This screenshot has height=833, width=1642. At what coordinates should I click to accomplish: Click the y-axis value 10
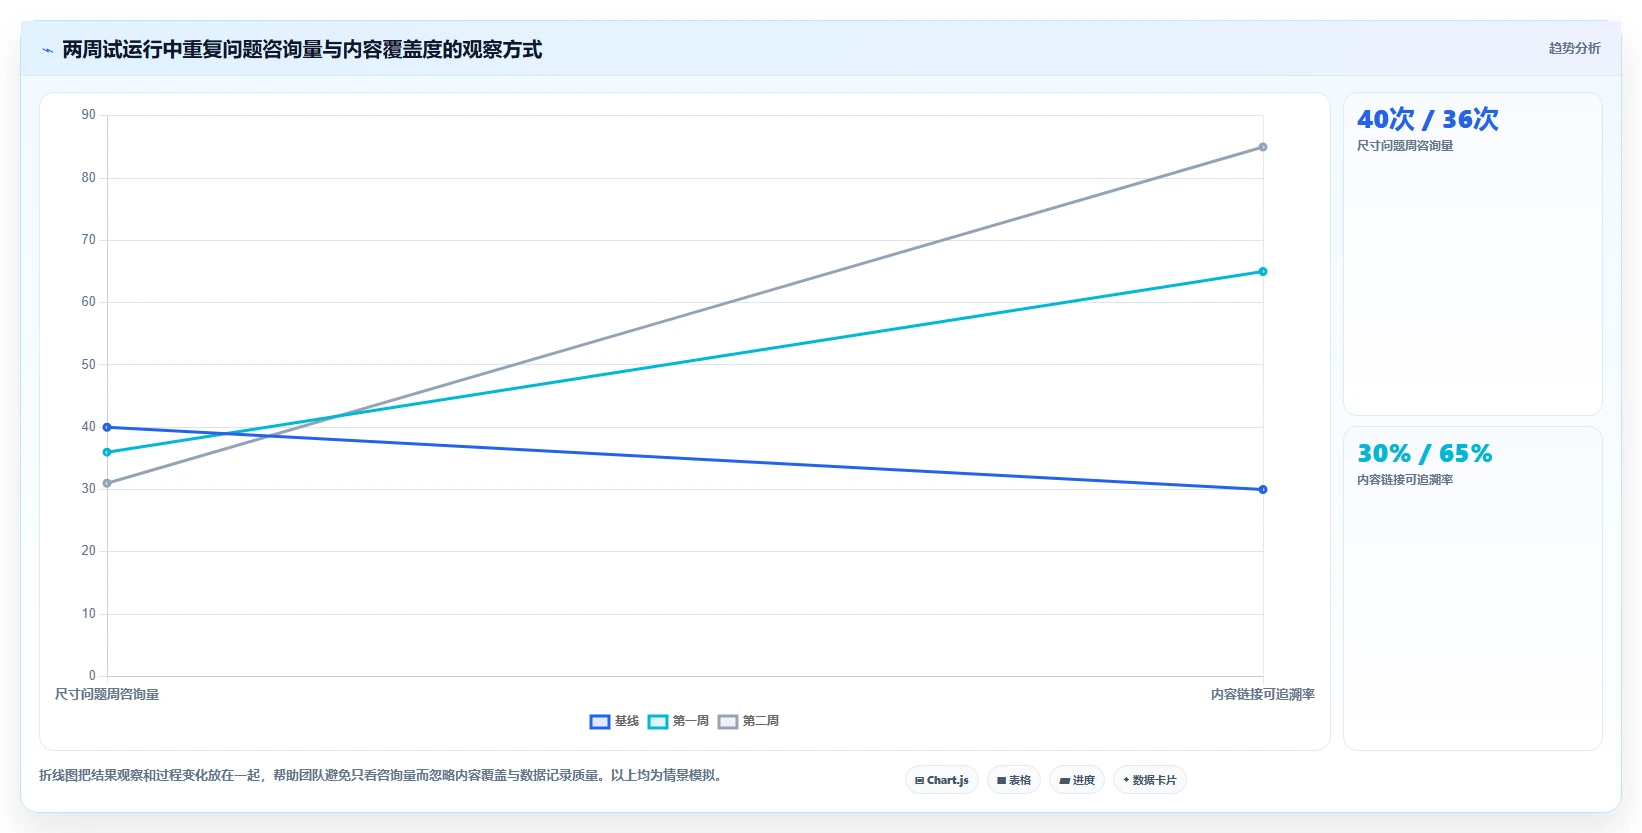point(89,614)
